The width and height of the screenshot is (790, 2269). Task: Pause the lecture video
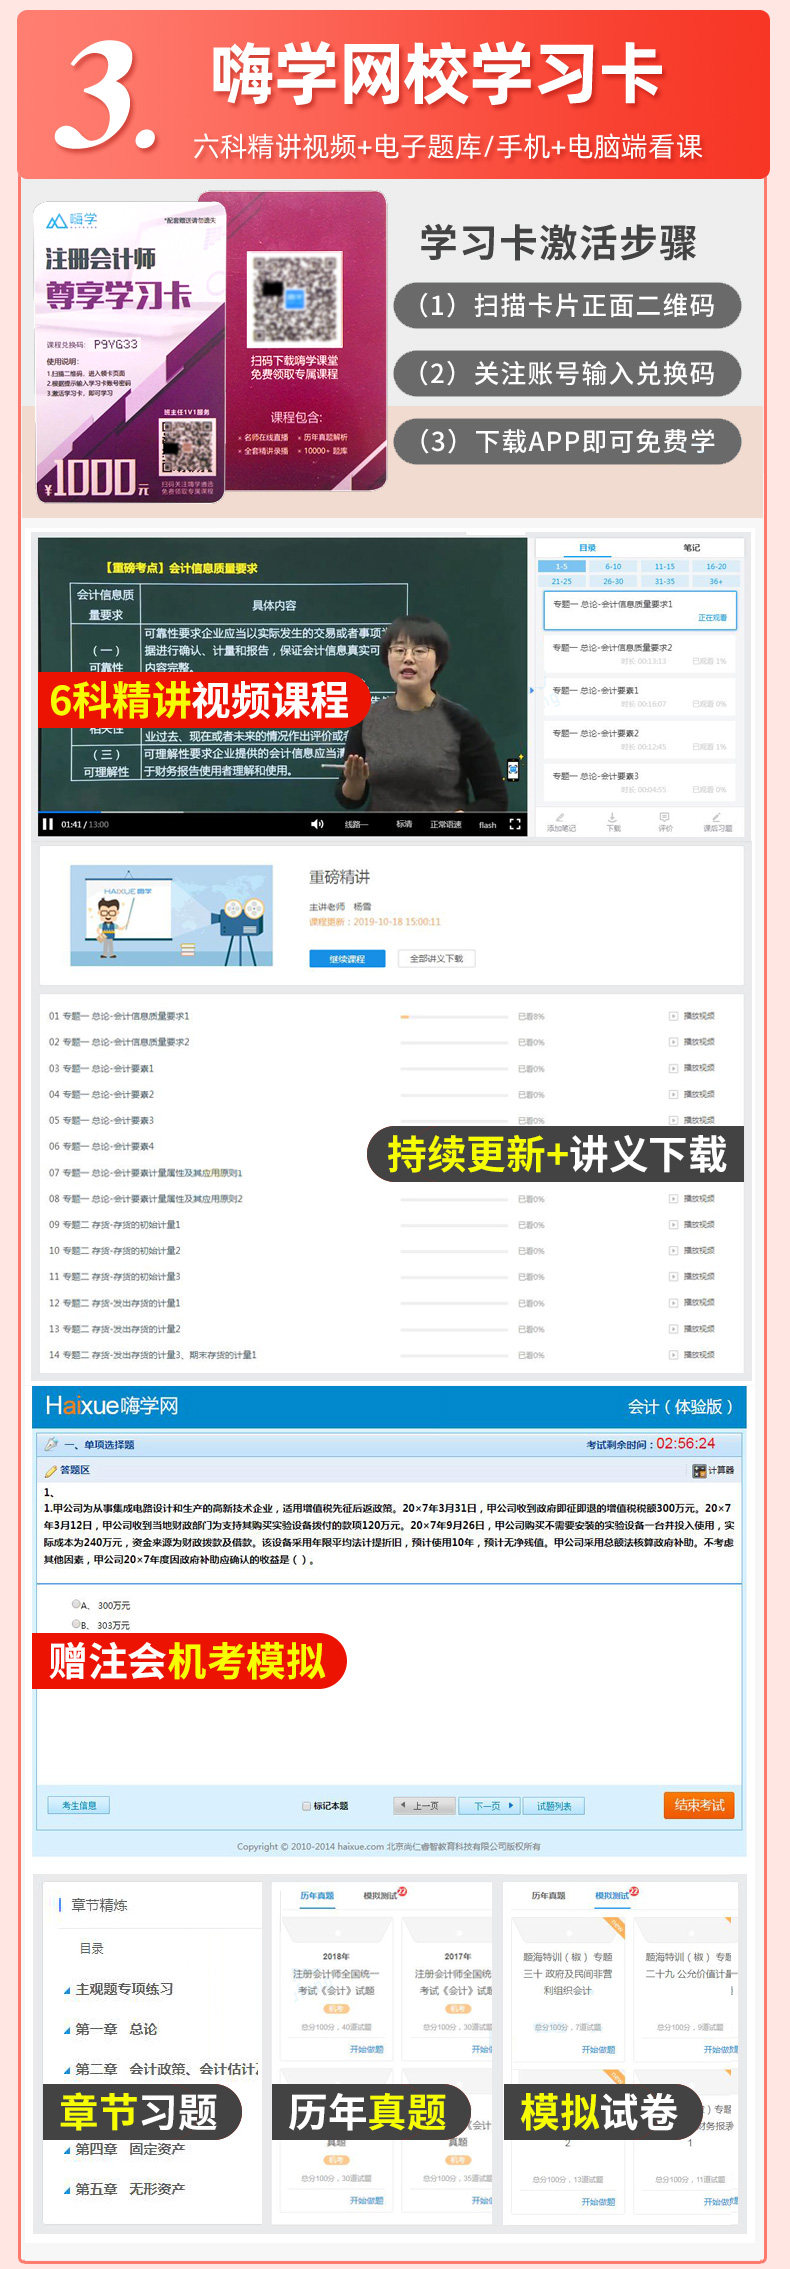47,824
